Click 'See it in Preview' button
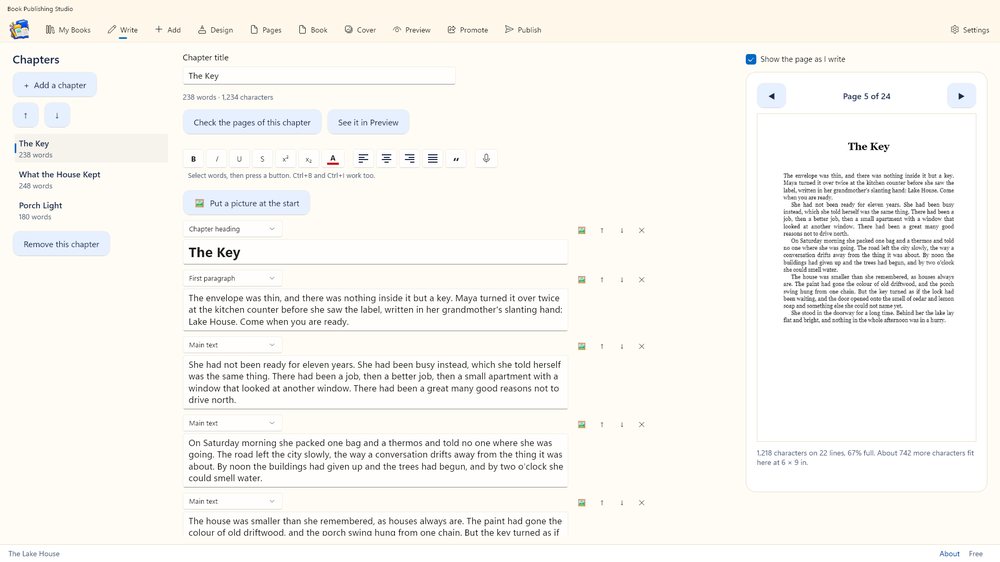1000x562 pixels. (x=368, y=122)
